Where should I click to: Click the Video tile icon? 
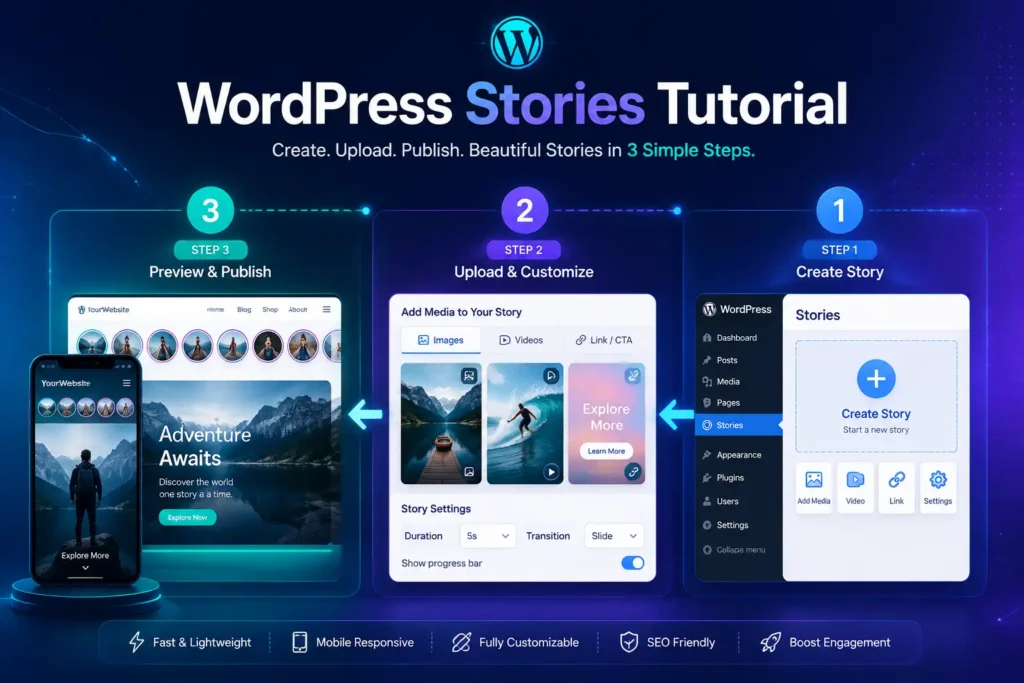(855, 480)
